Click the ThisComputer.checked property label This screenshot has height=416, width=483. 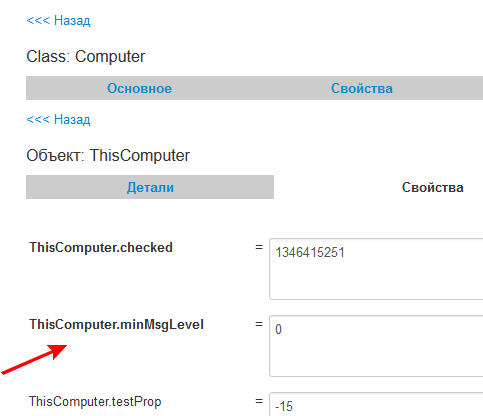101,248
